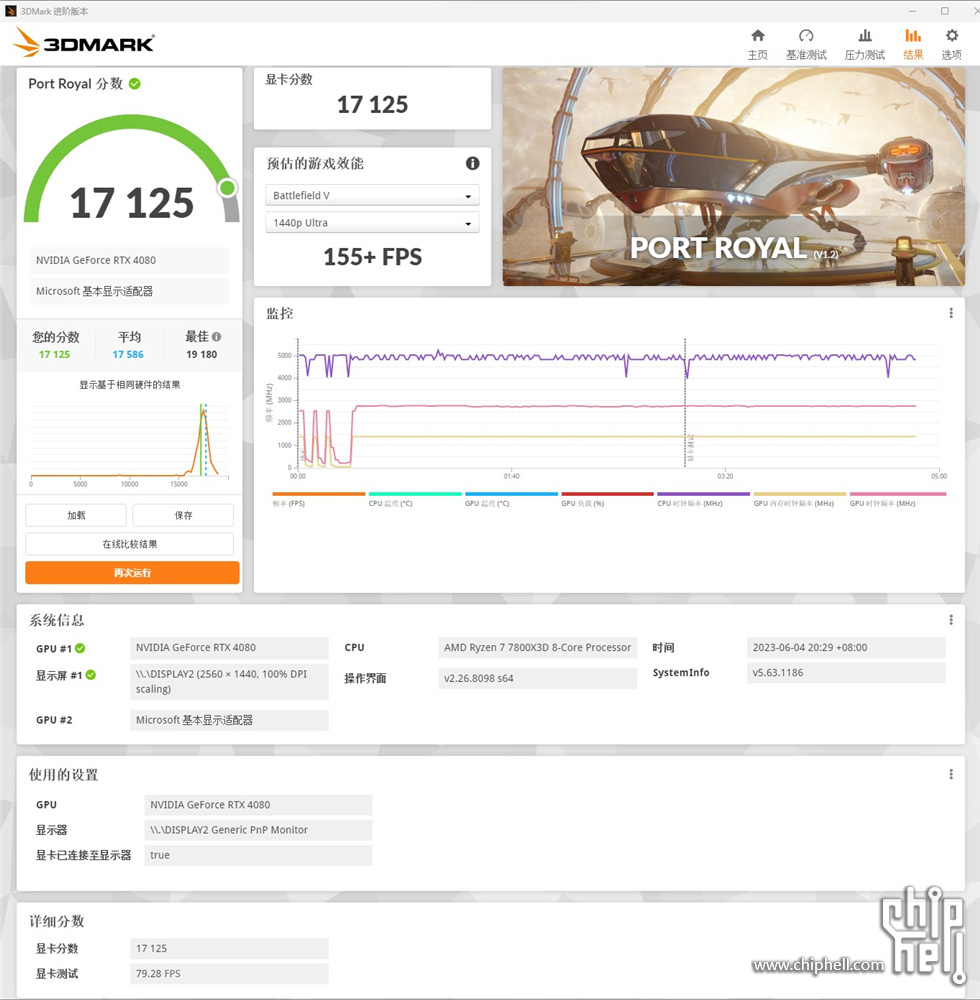Open the 基准测试 benchmarks gauge icon
The image size is (980, 1000).
(x=806, y=36)
